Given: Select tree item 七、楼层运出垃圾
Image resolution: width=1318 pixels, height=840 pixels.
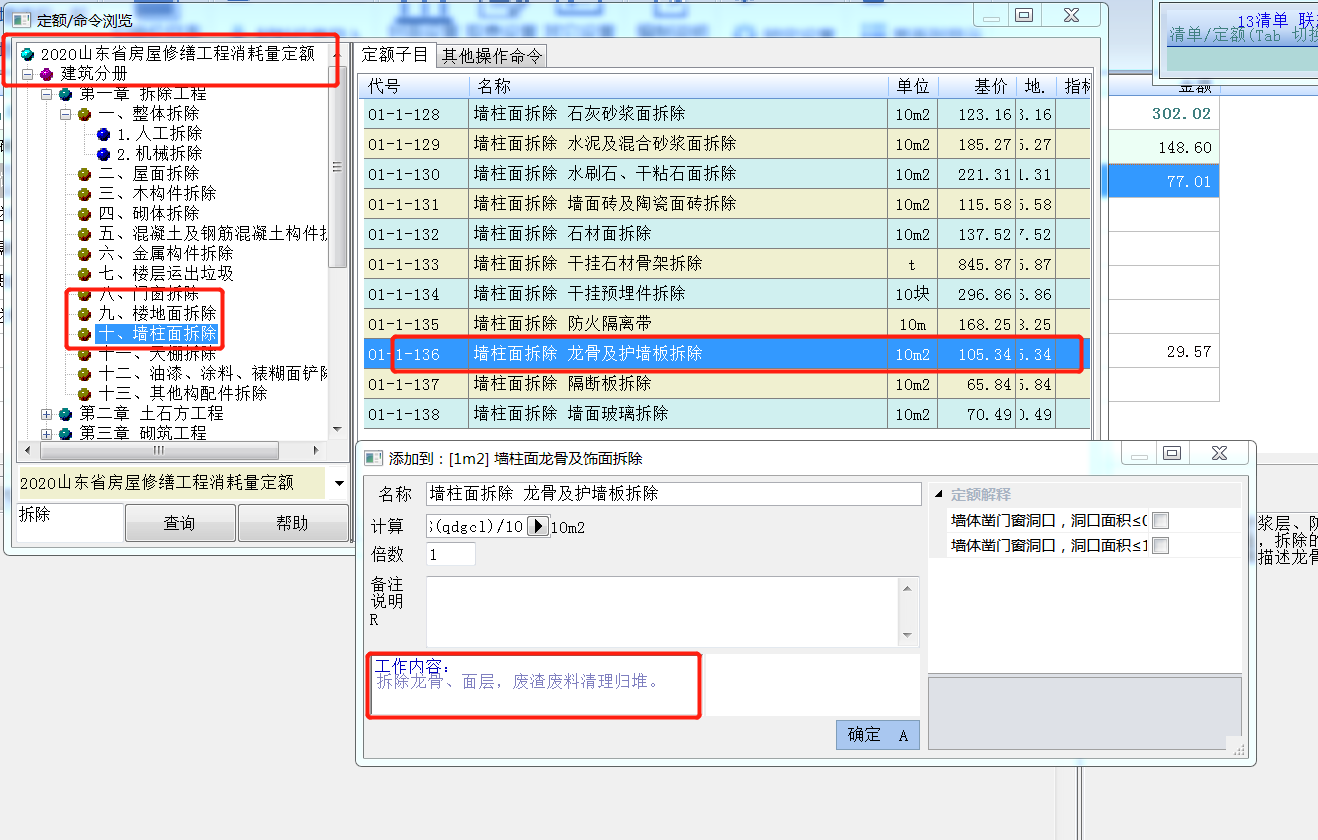Looking at the screenshot, I should (165, 273).
